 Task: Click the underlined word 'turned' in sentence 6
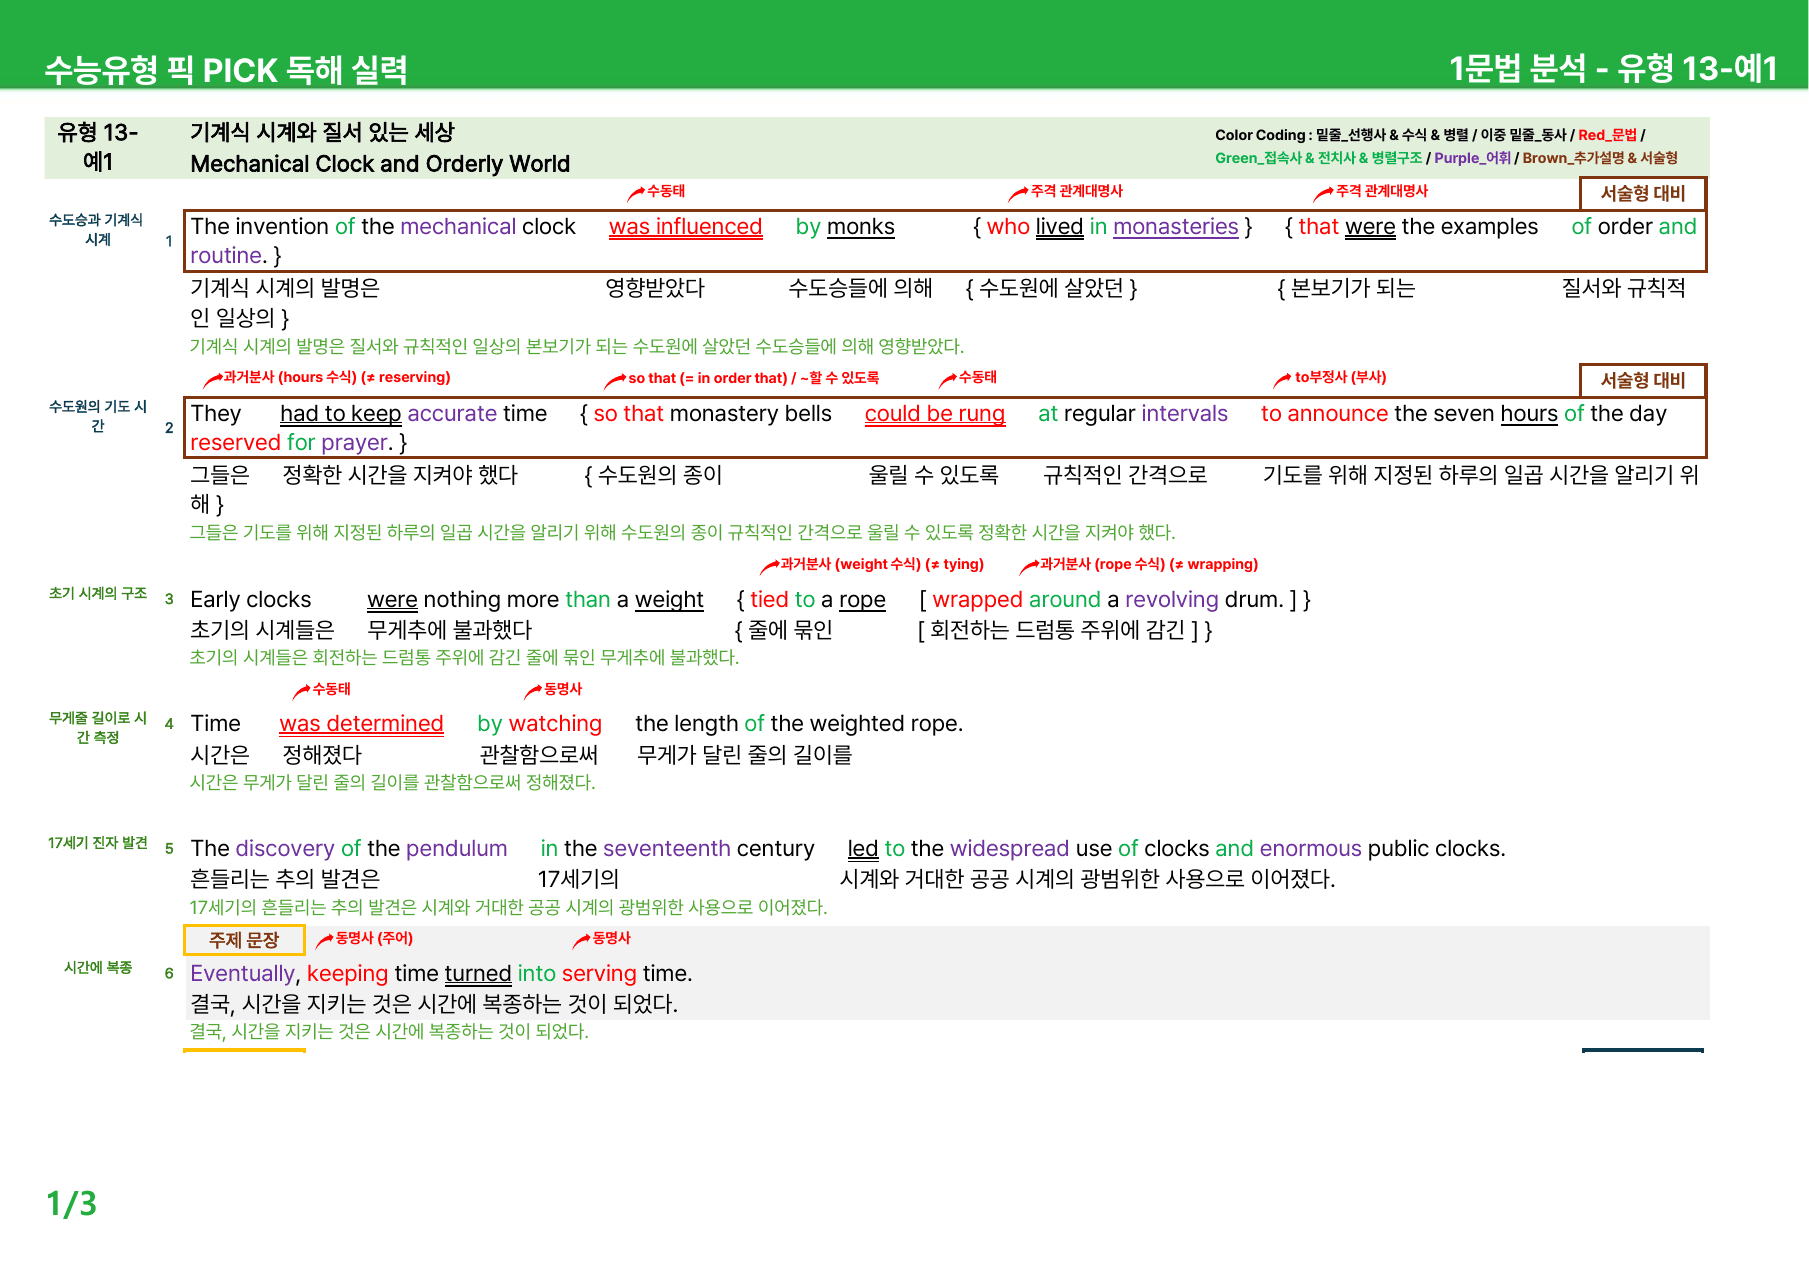478,974
